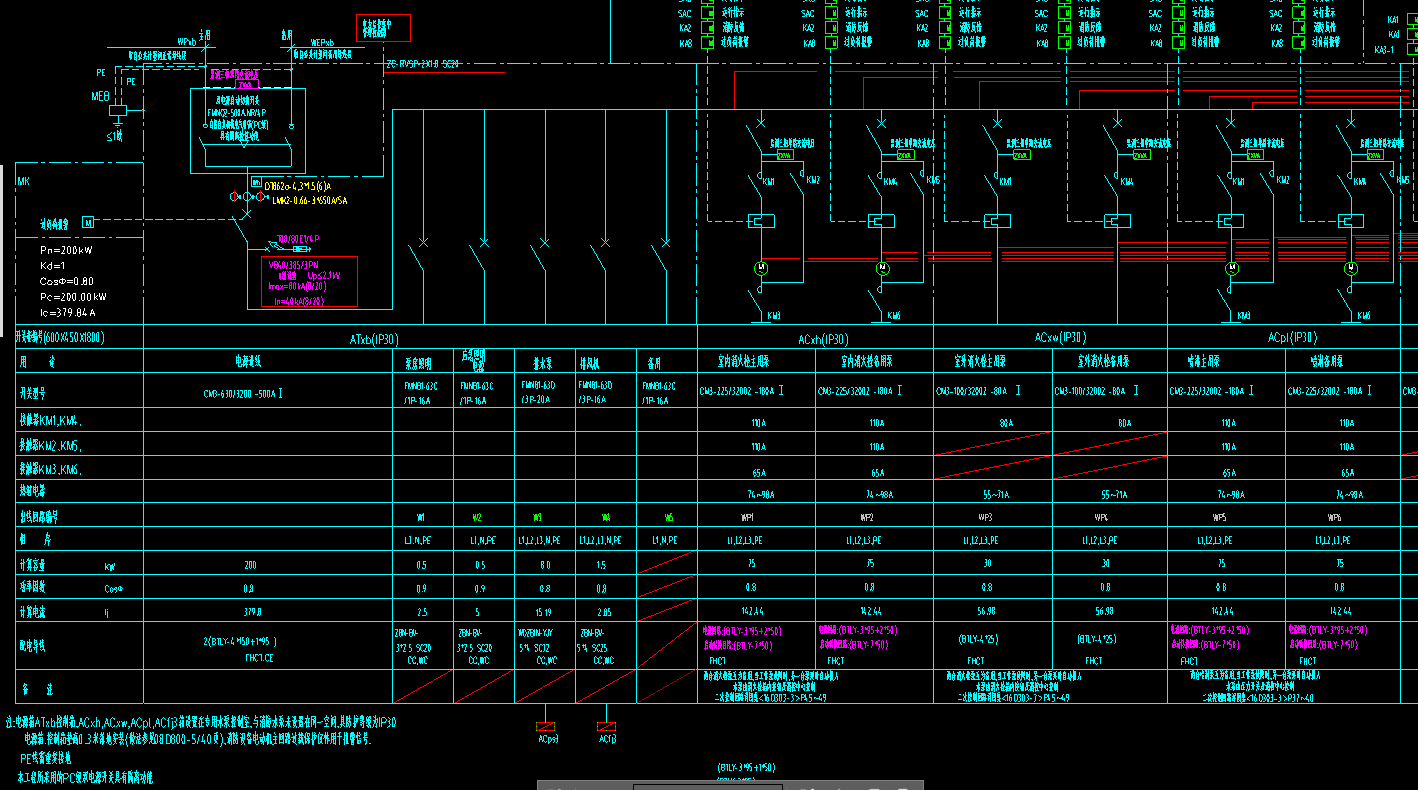Image resolution: width=1418 pixels, height=790 pixels.
Task: Select circuit number W4
Action: pos(606,518)
